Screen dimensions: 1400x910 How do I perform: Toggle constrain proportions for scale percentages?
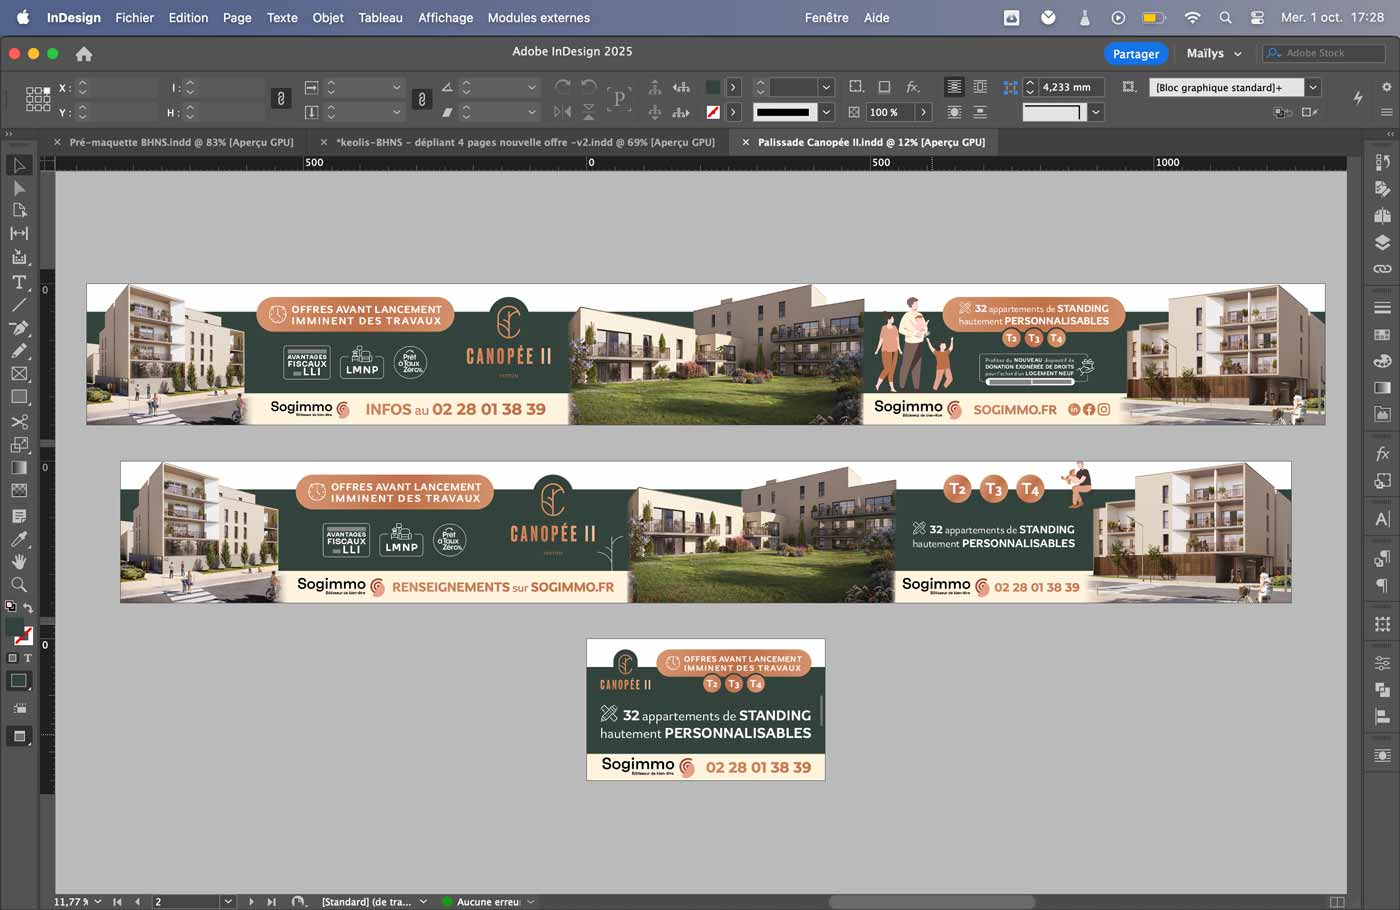click(x=422, y=98)
